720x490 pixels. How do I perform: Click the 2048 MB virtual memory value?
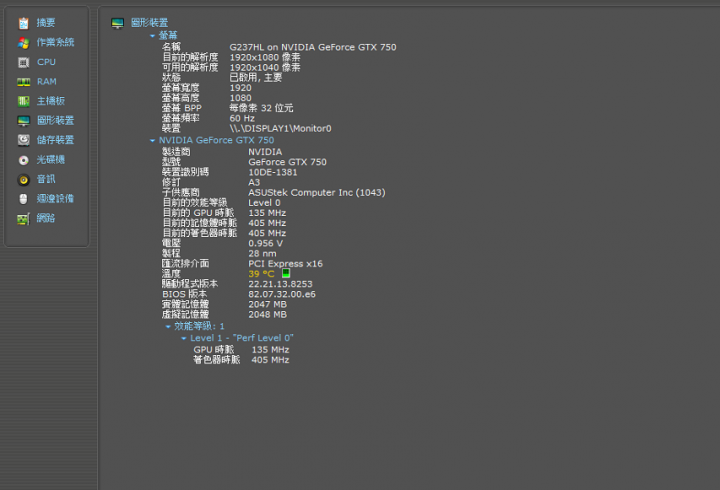tap(267, 314)
